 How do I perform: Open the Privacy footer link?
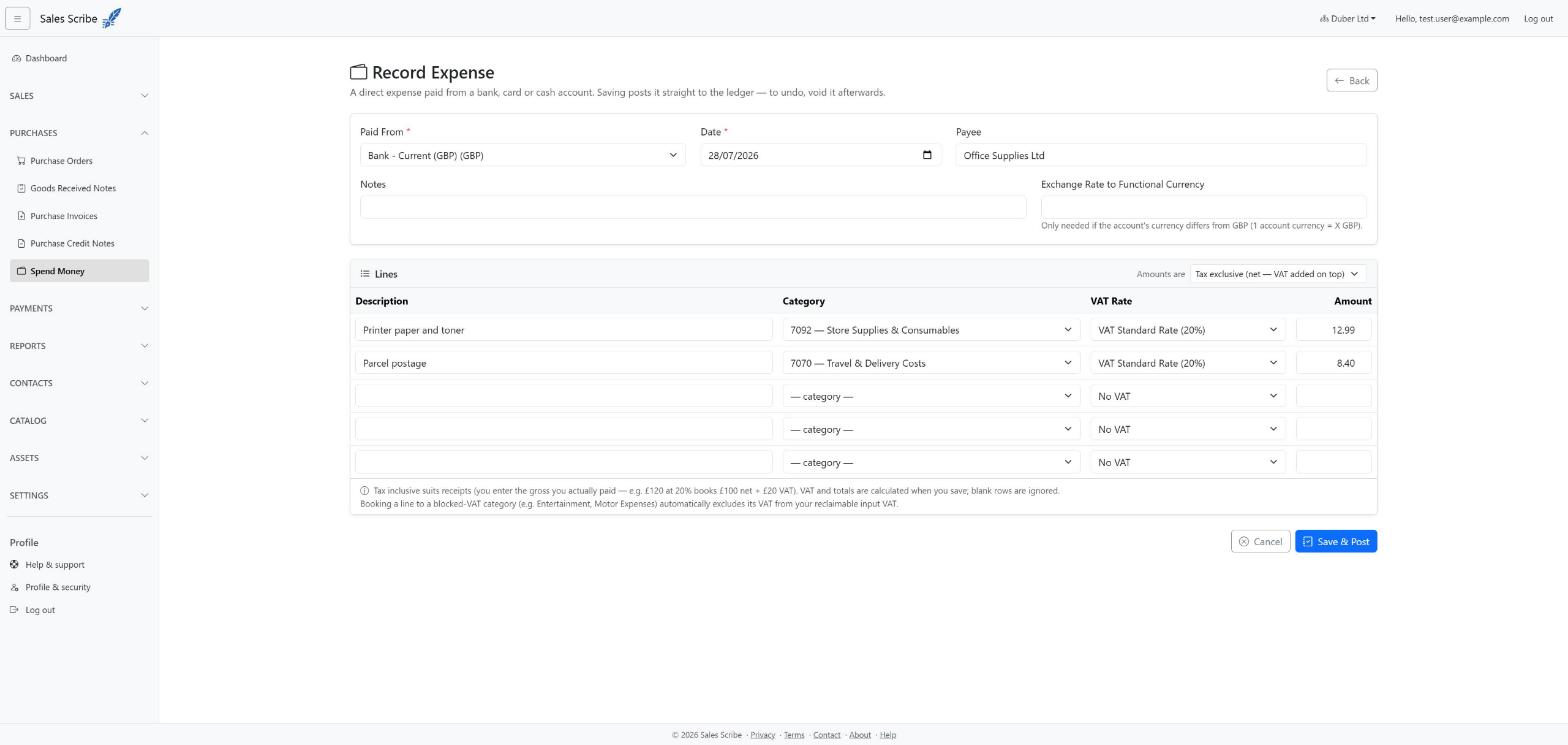coord(763,735)
